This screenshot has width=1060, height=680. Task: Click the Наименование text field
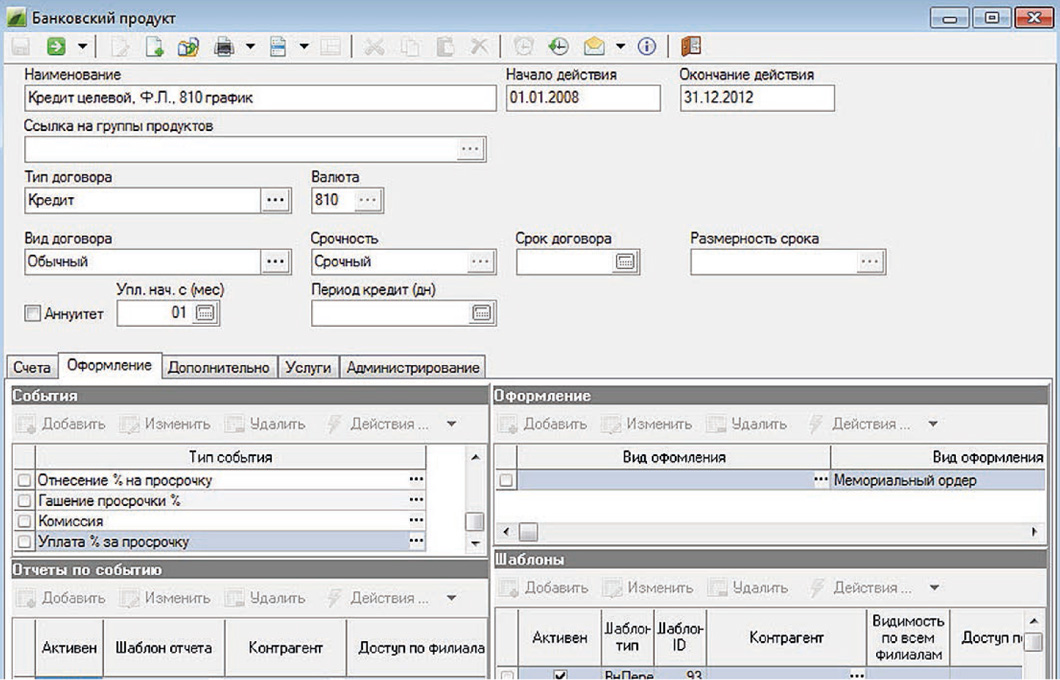260,98
